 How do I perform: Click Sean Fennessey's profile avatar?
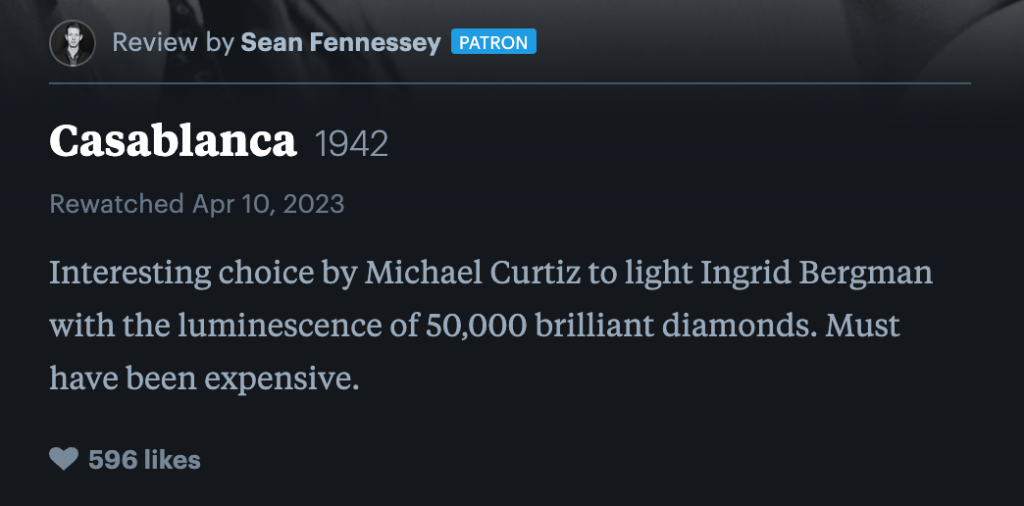72,43
